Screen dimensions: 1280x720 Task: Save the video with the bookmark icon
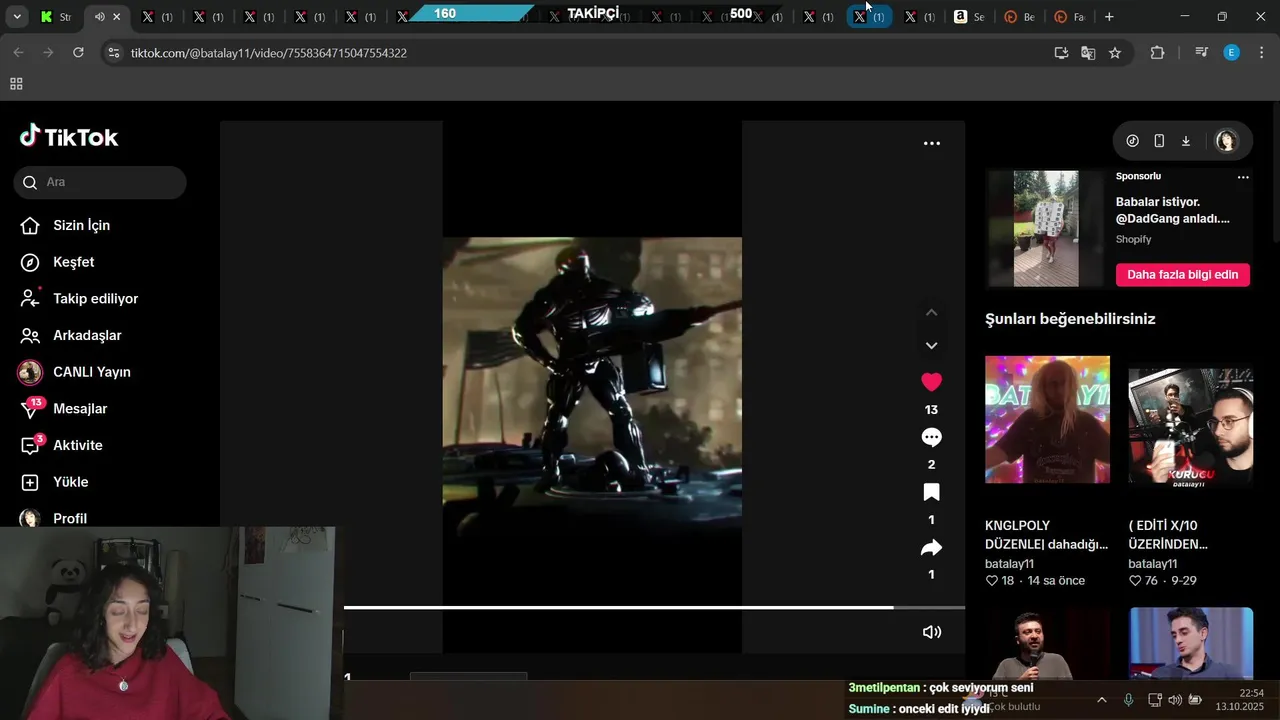tap(931, 492)
